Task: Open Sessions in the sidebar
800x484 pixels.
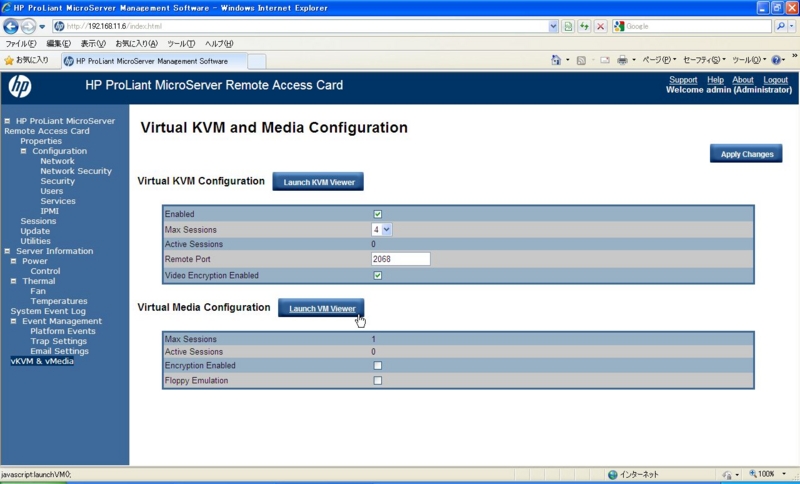Action: coord(38,221)
